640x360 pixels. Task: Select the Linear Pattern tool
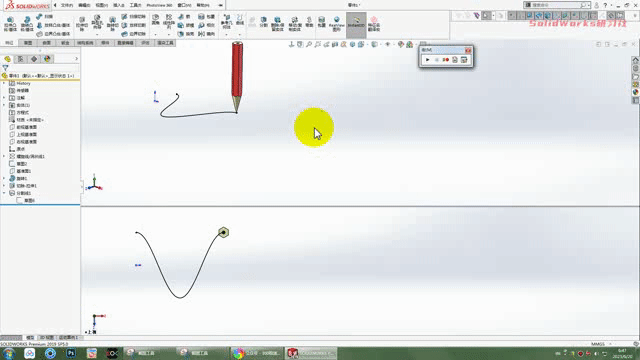click(169, 21)
